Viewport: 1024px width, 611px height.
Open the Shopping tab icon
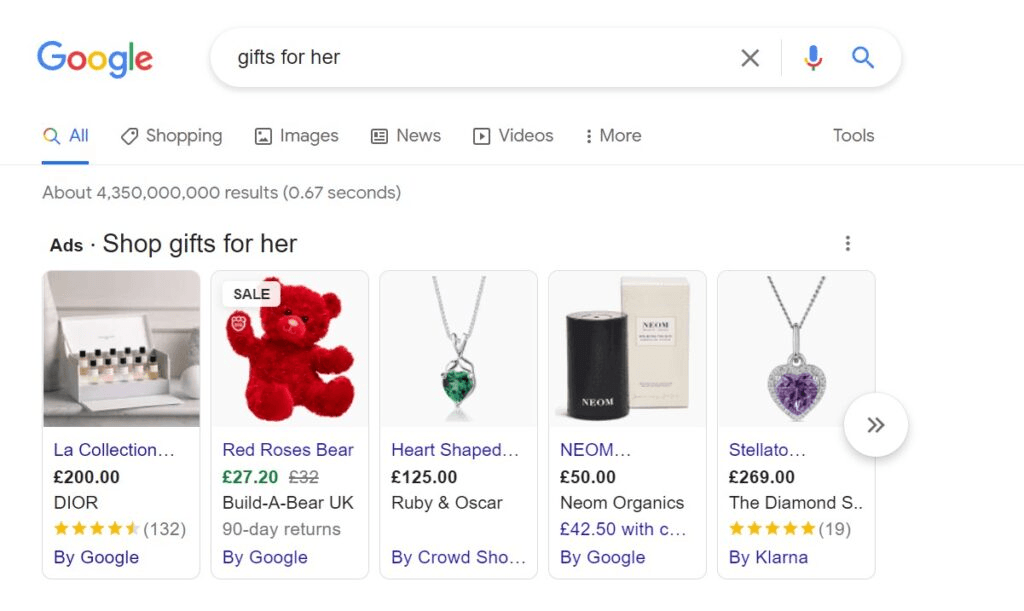(x=131, y=135)
